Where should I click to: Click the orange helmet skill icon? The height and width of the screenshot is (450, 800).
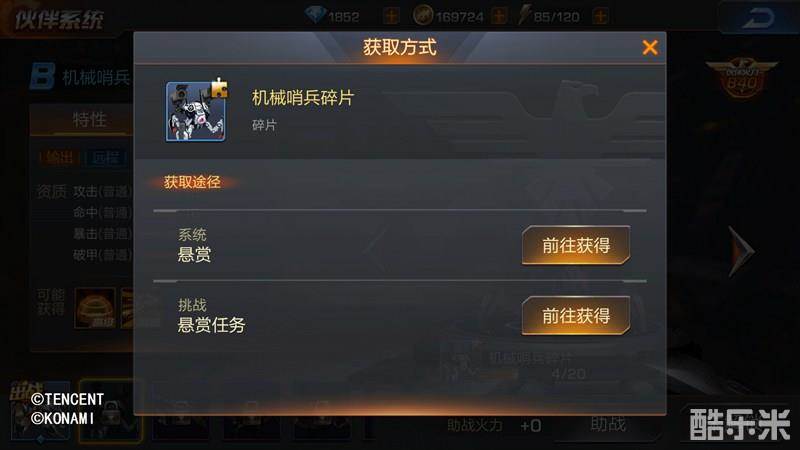95,308
